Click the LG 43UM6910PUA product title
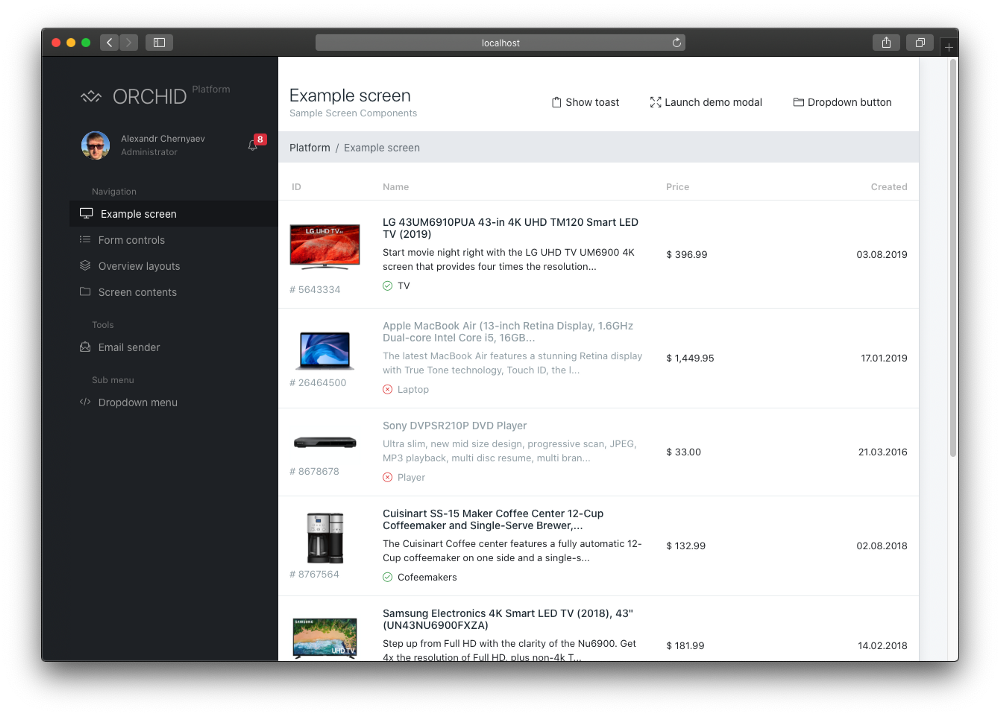 pyautogui.click(x=510, y=228)
